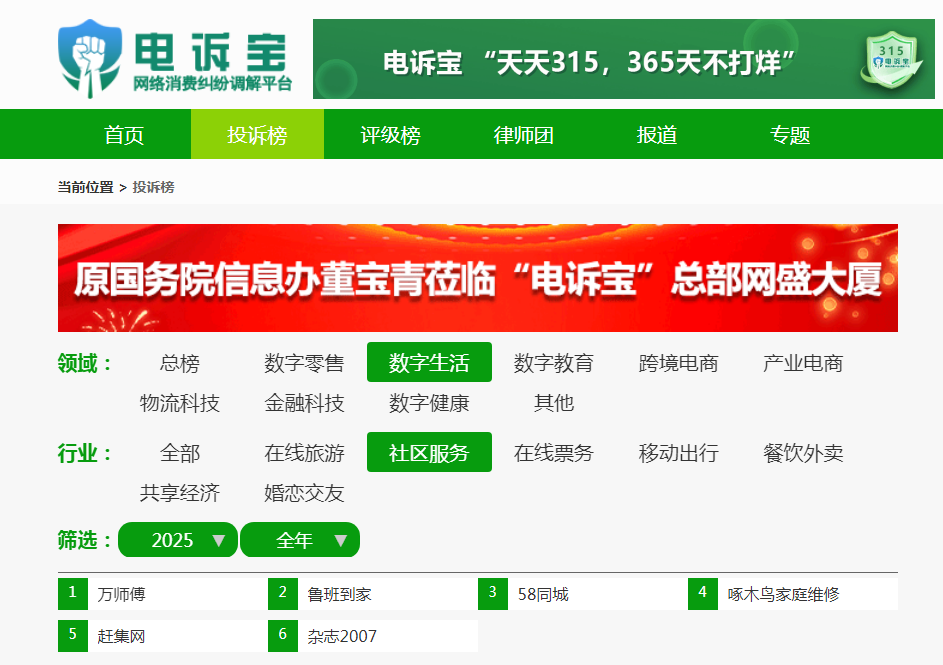Viewport: 943px width, 665px height.
Task: Select the 产业电商 field
Action: coord(803,363)
